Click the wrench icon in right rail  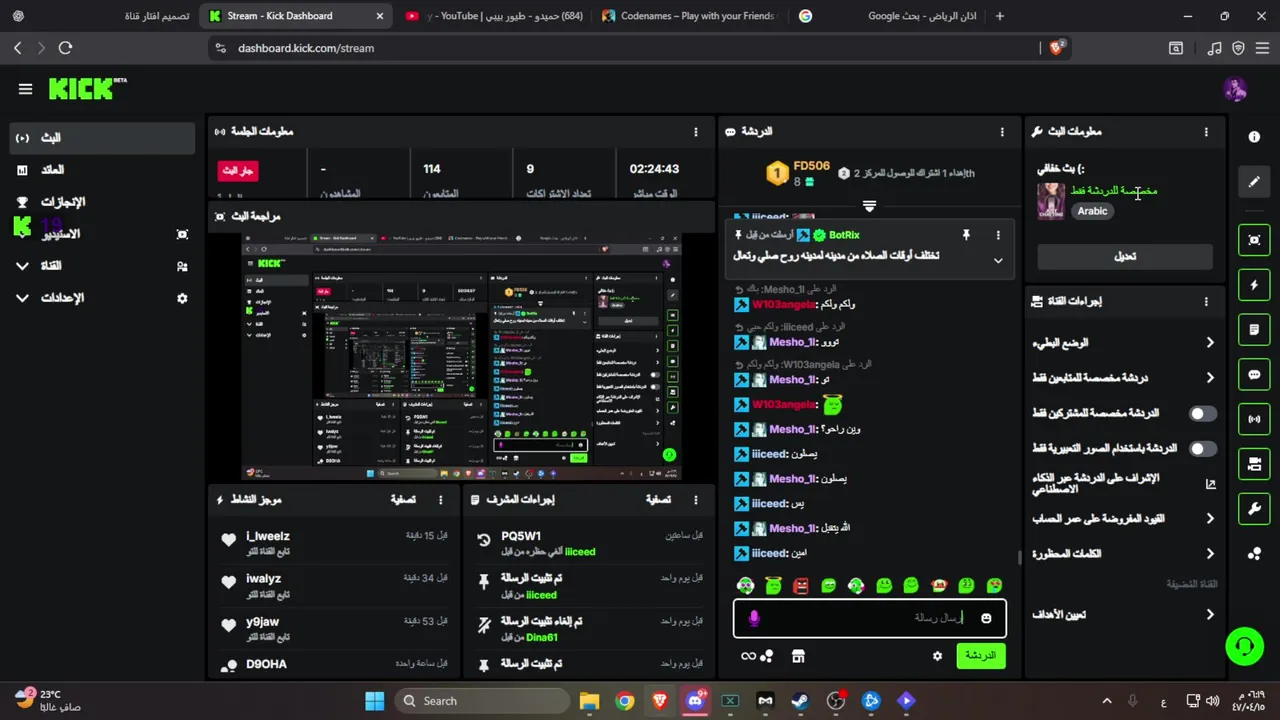[1254, 509]
